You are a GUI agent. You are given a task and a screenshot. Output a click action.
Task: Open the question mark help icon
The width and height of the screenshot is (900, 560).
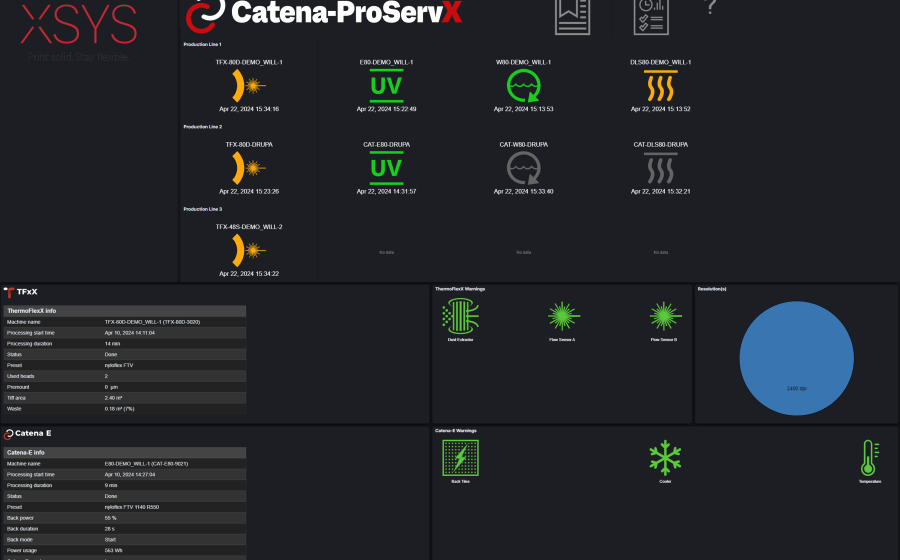(711, 7)
